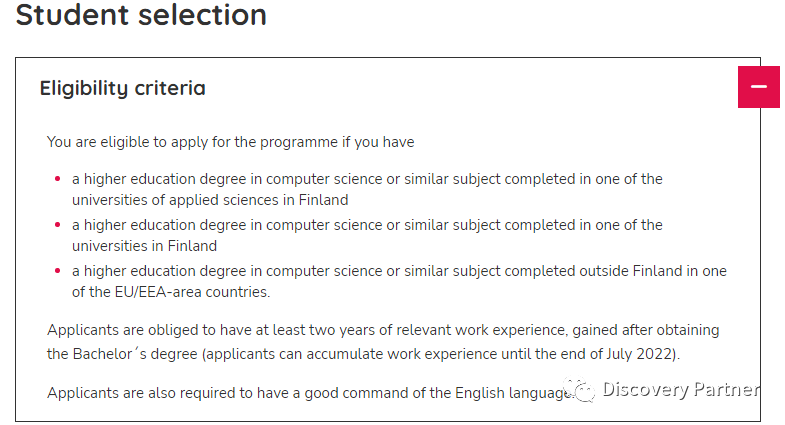
Task: Click the English language requirement sentence
Action: [x=309, y=393]
